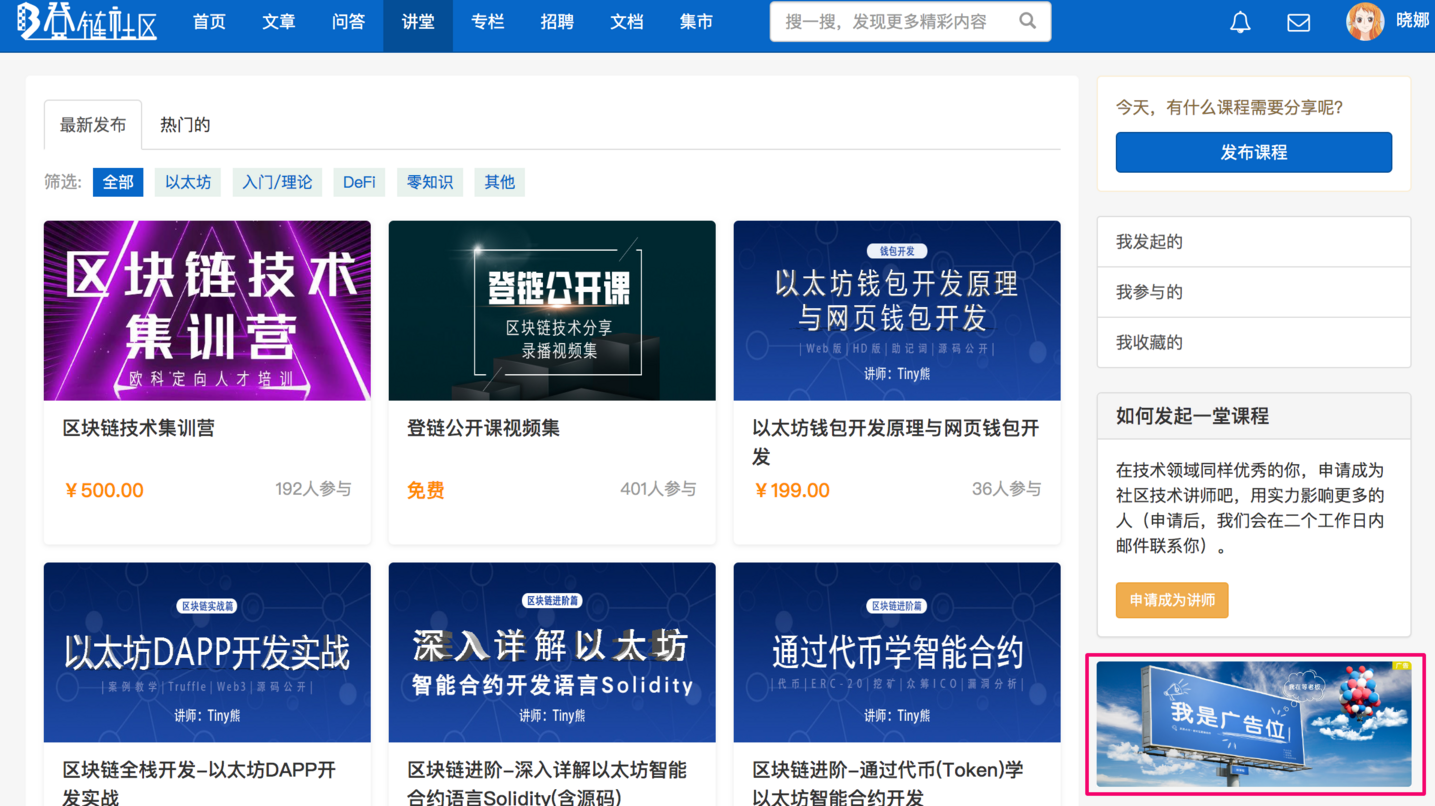The image size is (1435, 806).
Task: Open the 首页 nav item
Action: click(209, 22)
